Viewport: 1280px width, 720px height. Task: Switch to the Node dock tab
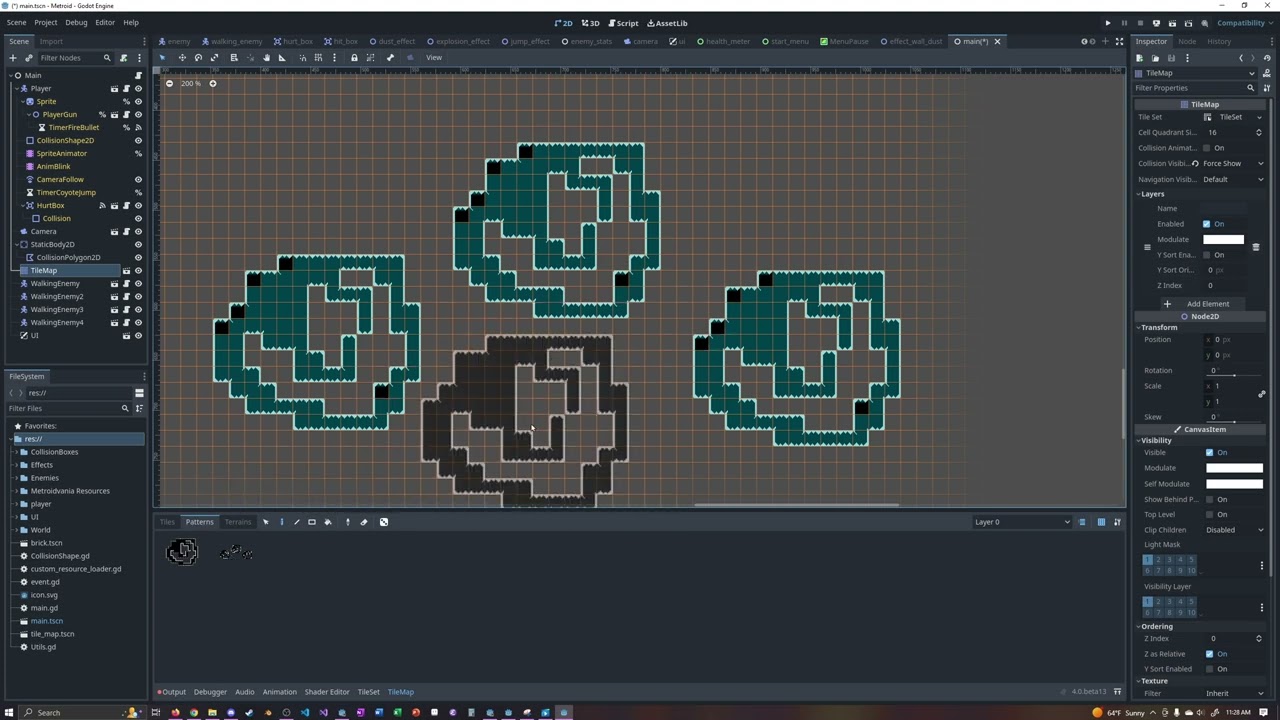point(1187,41)
